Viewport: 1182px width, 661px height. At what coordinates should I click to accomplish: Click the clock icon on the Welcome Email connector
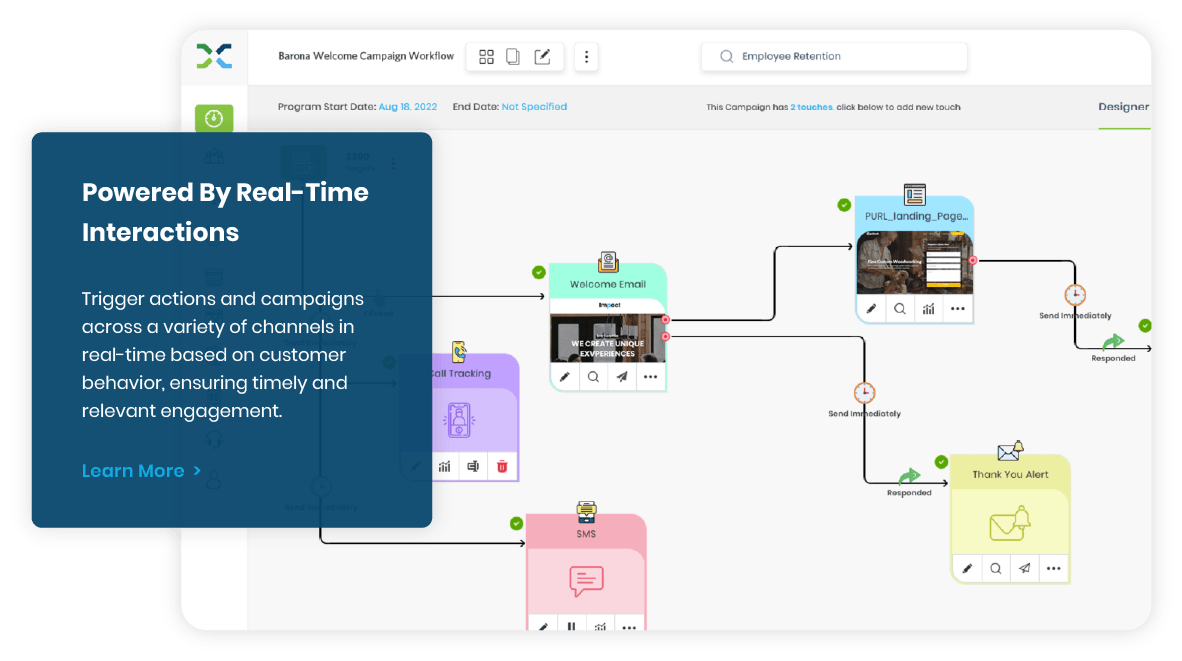865,393
